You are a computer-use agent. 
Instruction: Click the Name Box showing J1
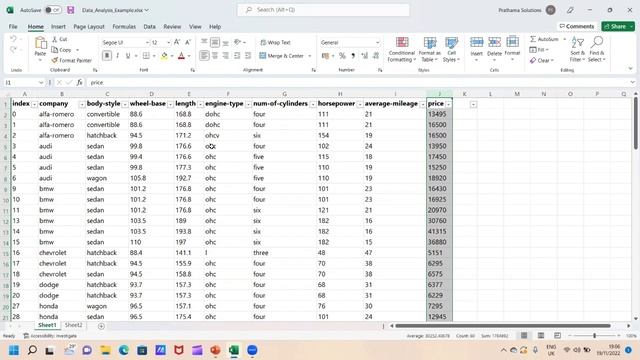pos(24,82)
